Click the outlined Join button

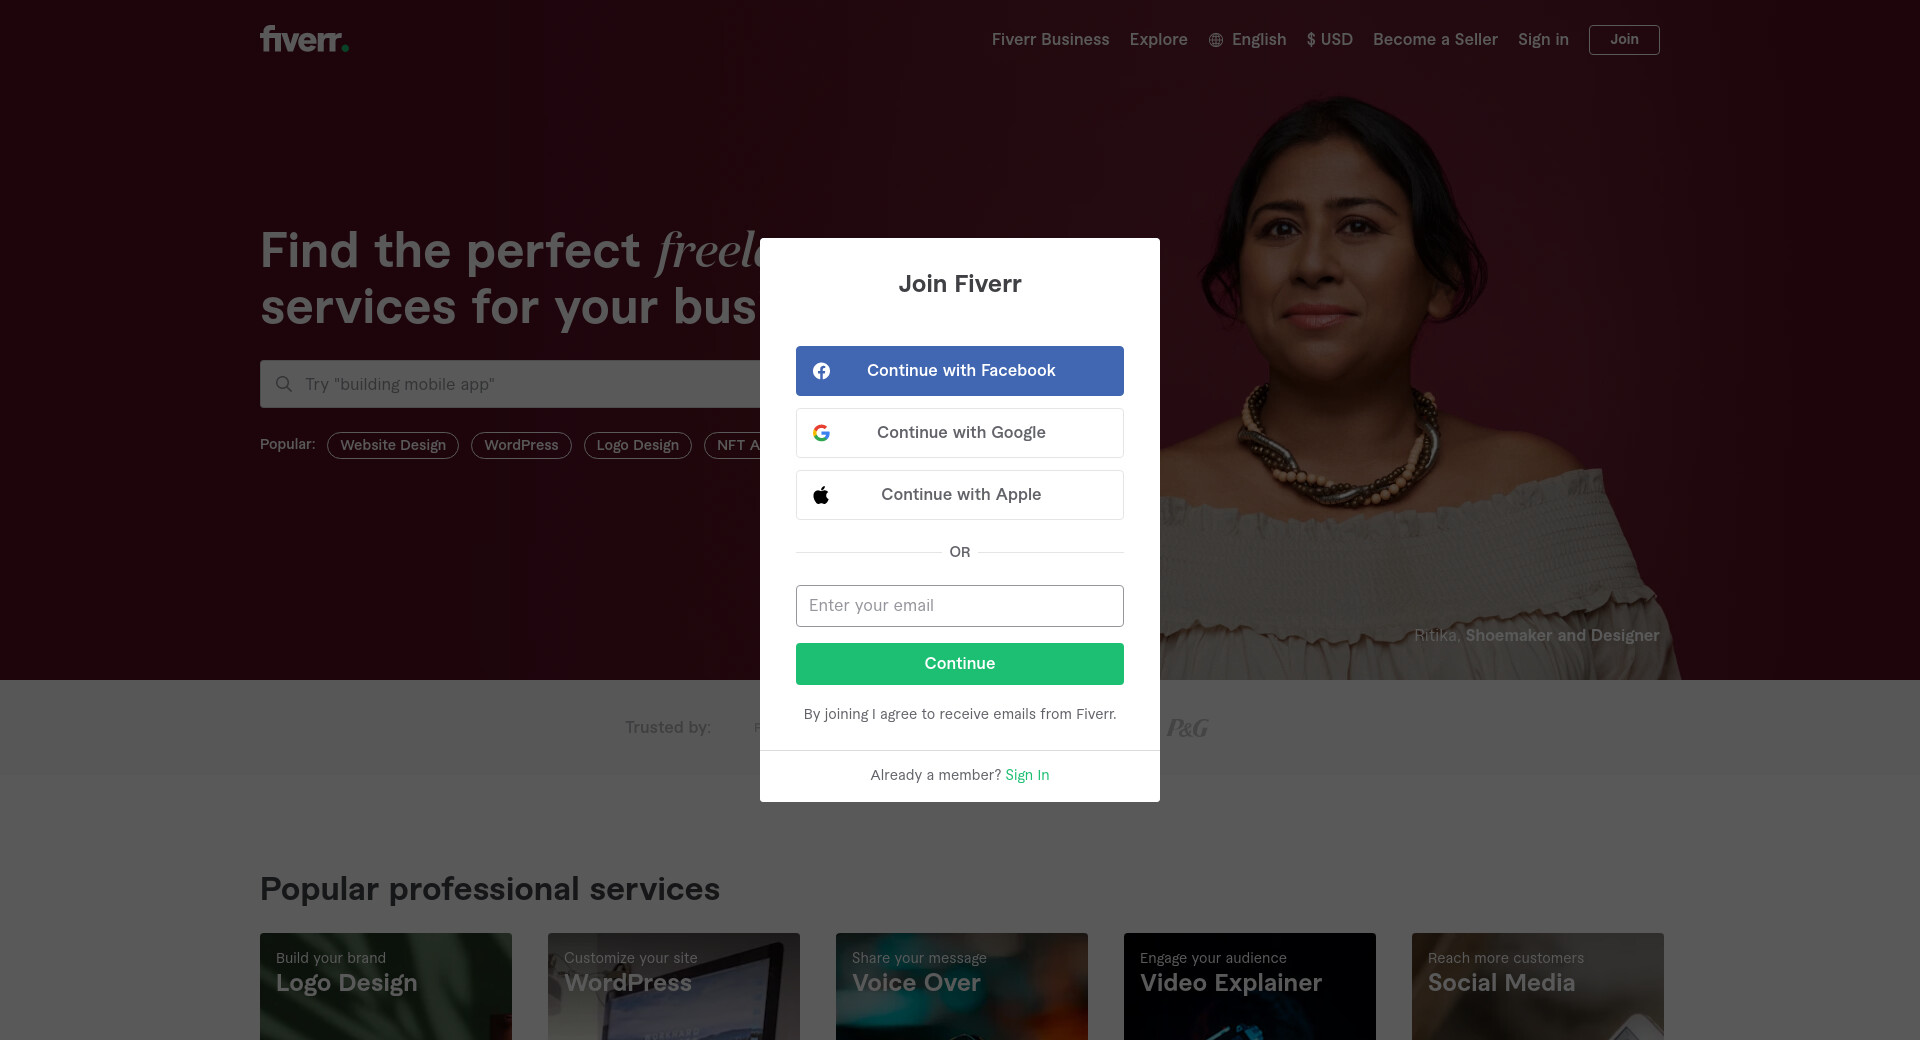click(1624, 40)
